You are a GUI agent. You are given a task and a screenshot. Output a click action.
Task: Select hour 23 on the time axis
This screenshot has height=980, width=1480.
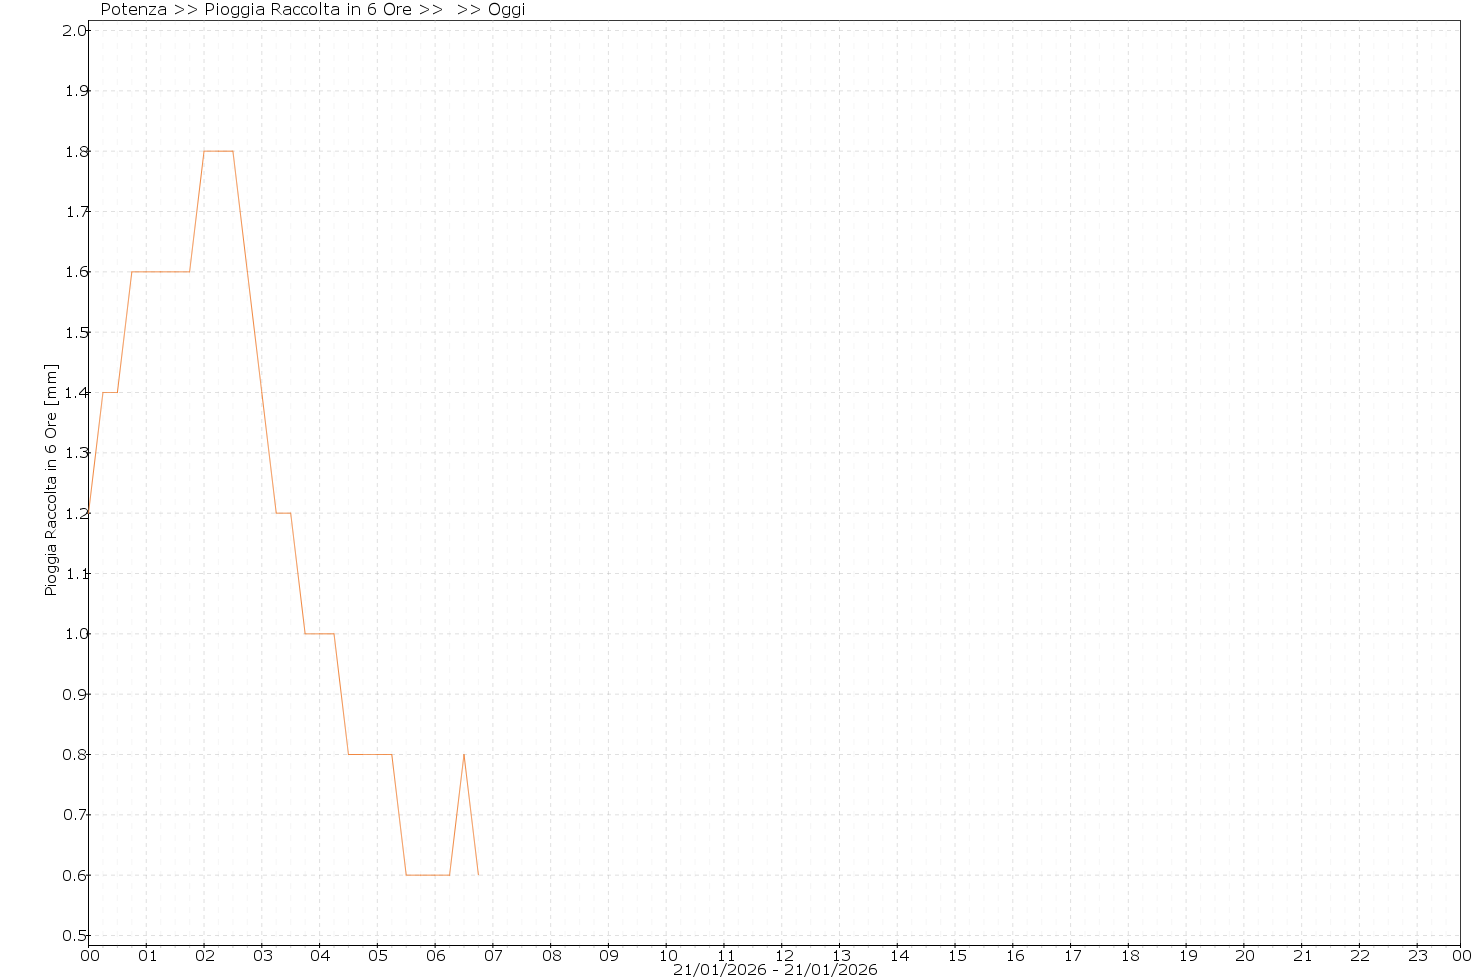tap(1418, 956)
